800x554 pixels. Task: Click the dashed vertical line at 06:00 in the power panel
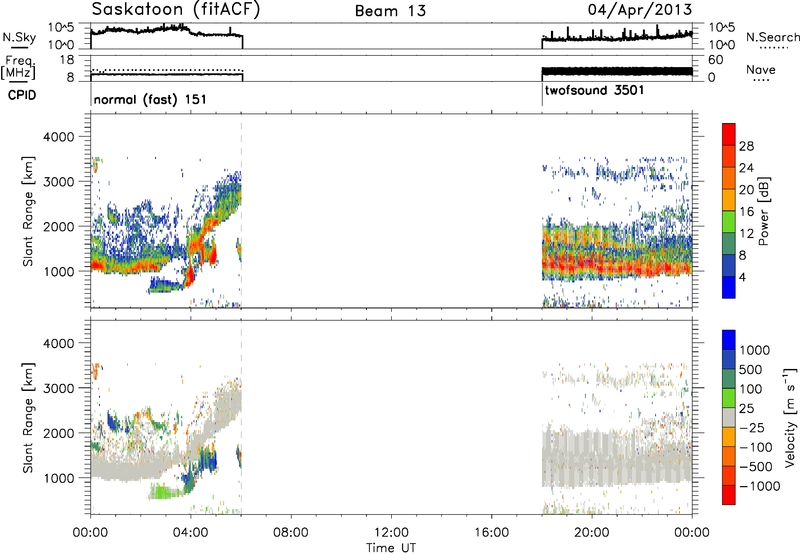click(x=241, y=211)
